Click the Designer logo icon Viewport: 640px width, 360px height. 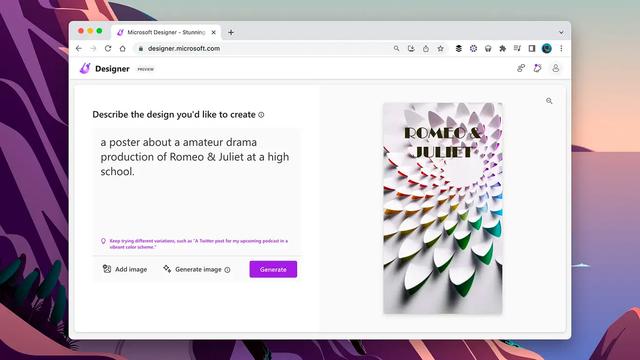[x=85, y=68]
